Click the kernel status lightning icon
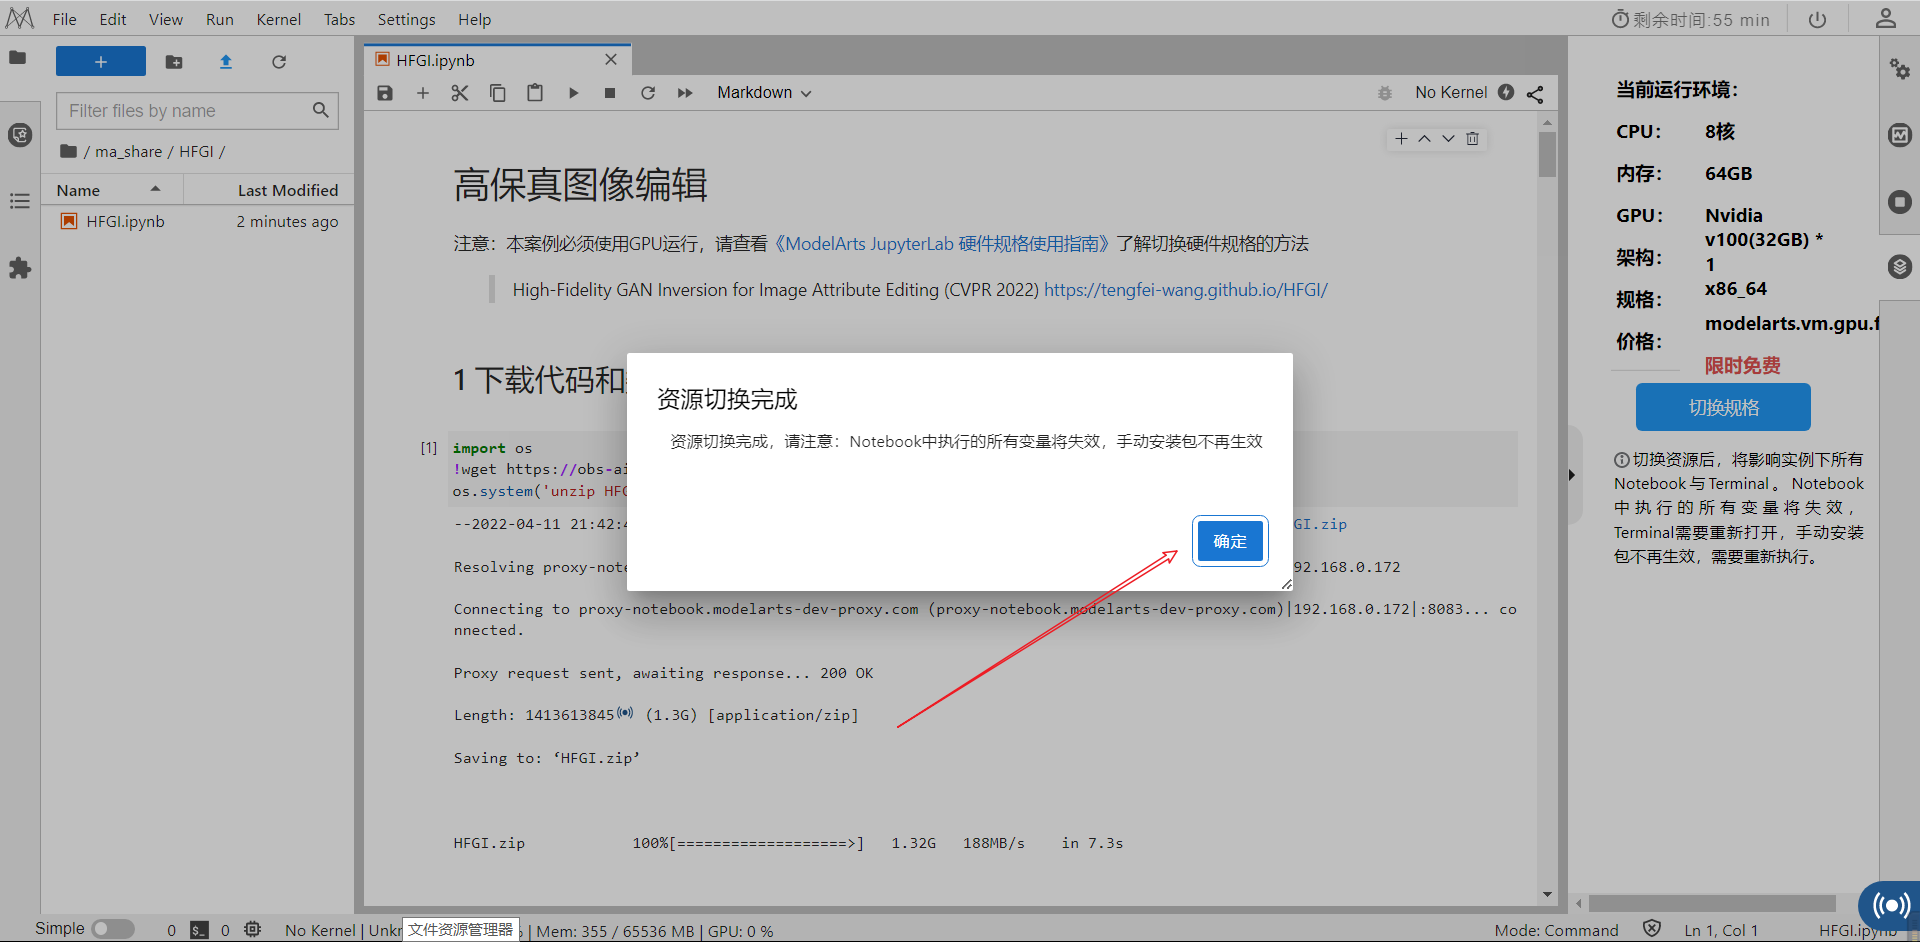1920x942 pixels. pos(1506,92)
